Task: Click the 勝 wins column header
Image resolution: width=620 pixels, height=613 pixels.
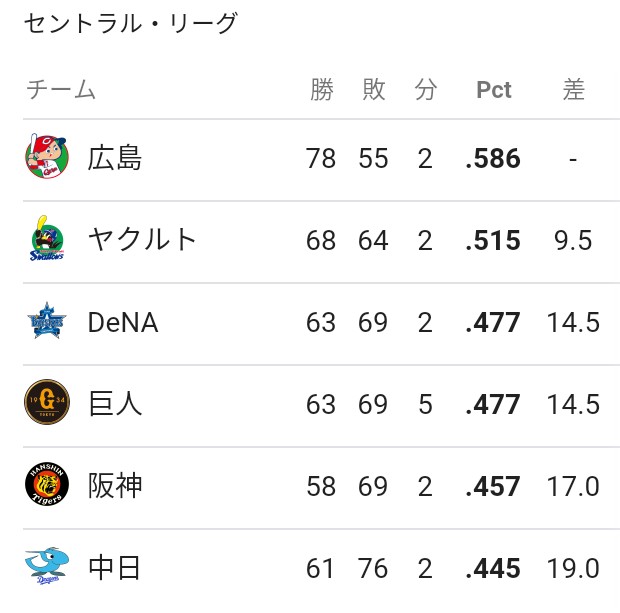Action: tap(321, 89)
